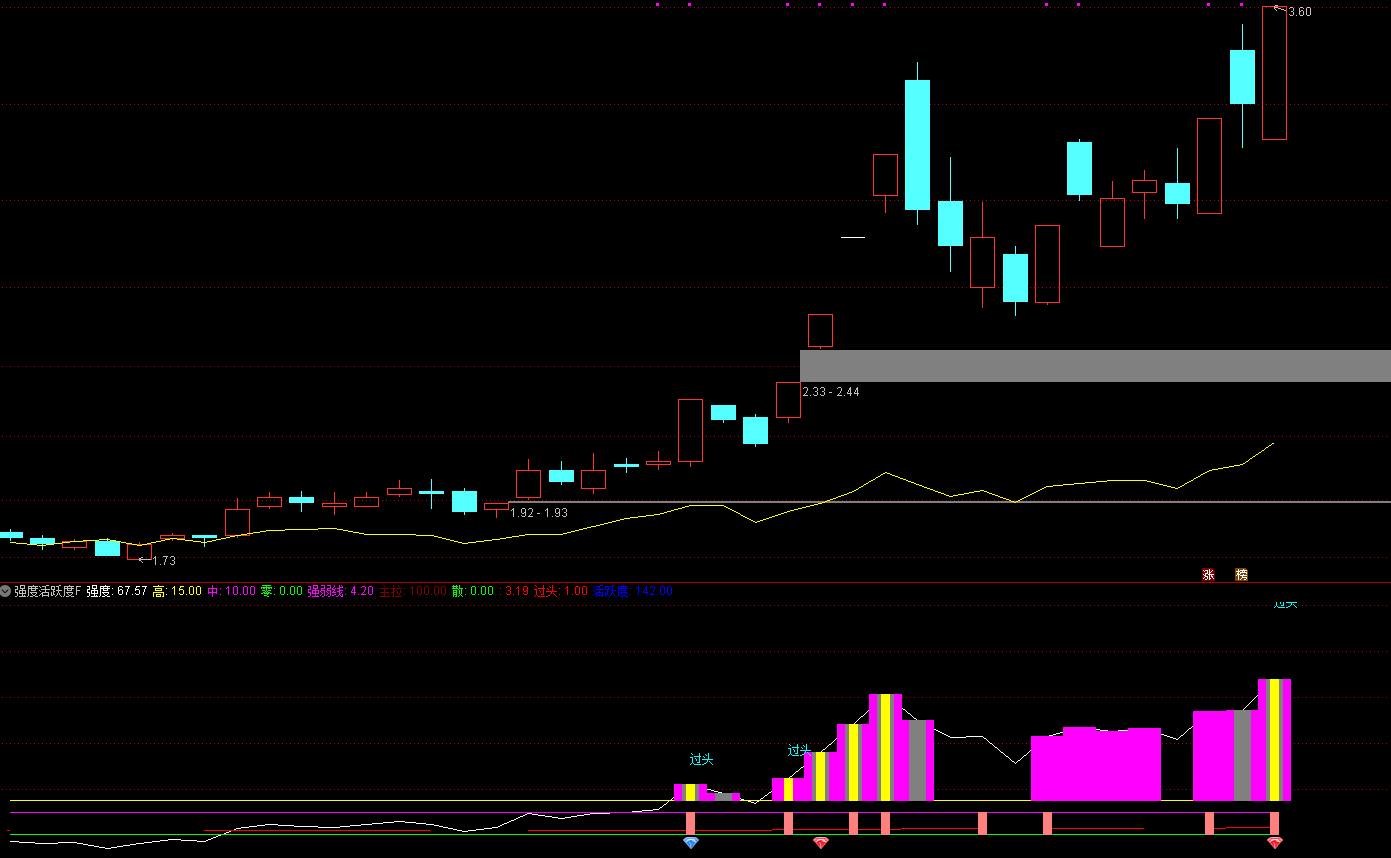Click the orange 榜 info marker
The width and height of the screenshot is (1391, 858).
[x=1241, y=575]
